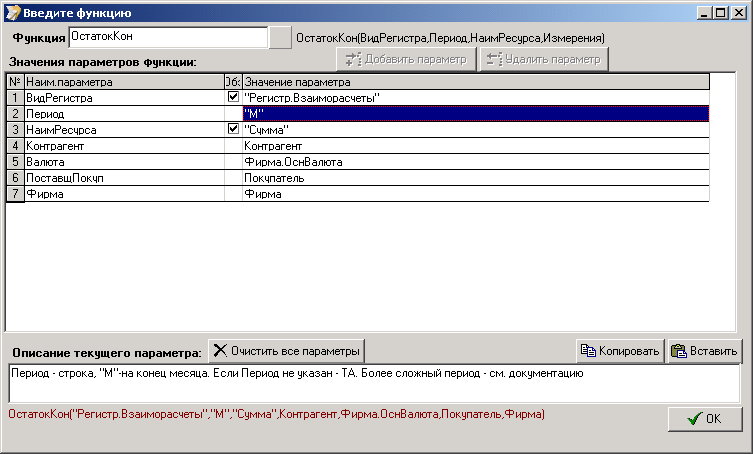Toggle the checkbox in the НаимРесурса row

[233, 129]
